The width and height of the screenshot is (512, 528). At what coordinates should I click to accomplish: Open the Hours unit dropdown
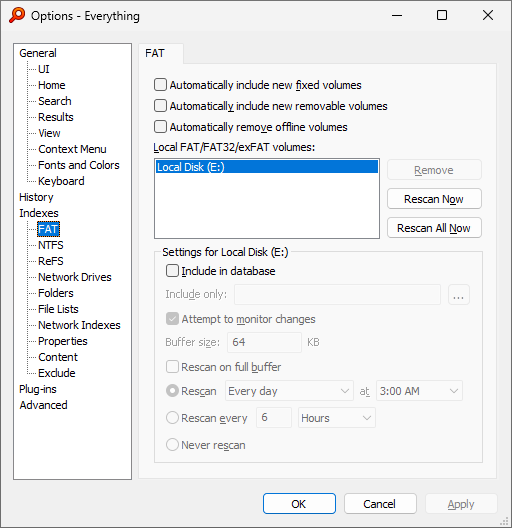click(337, 418)
